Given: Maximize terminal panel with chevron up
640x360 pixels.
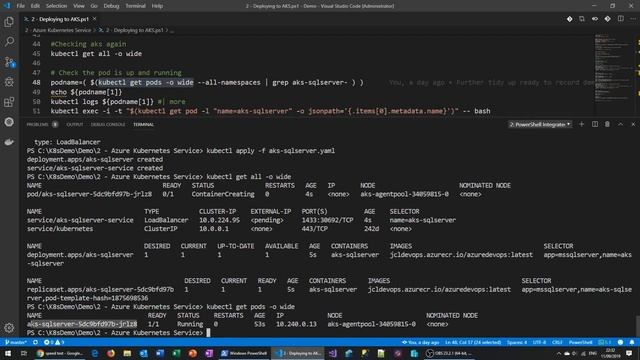Looking at the screenshot, I should tap(620, 124).
